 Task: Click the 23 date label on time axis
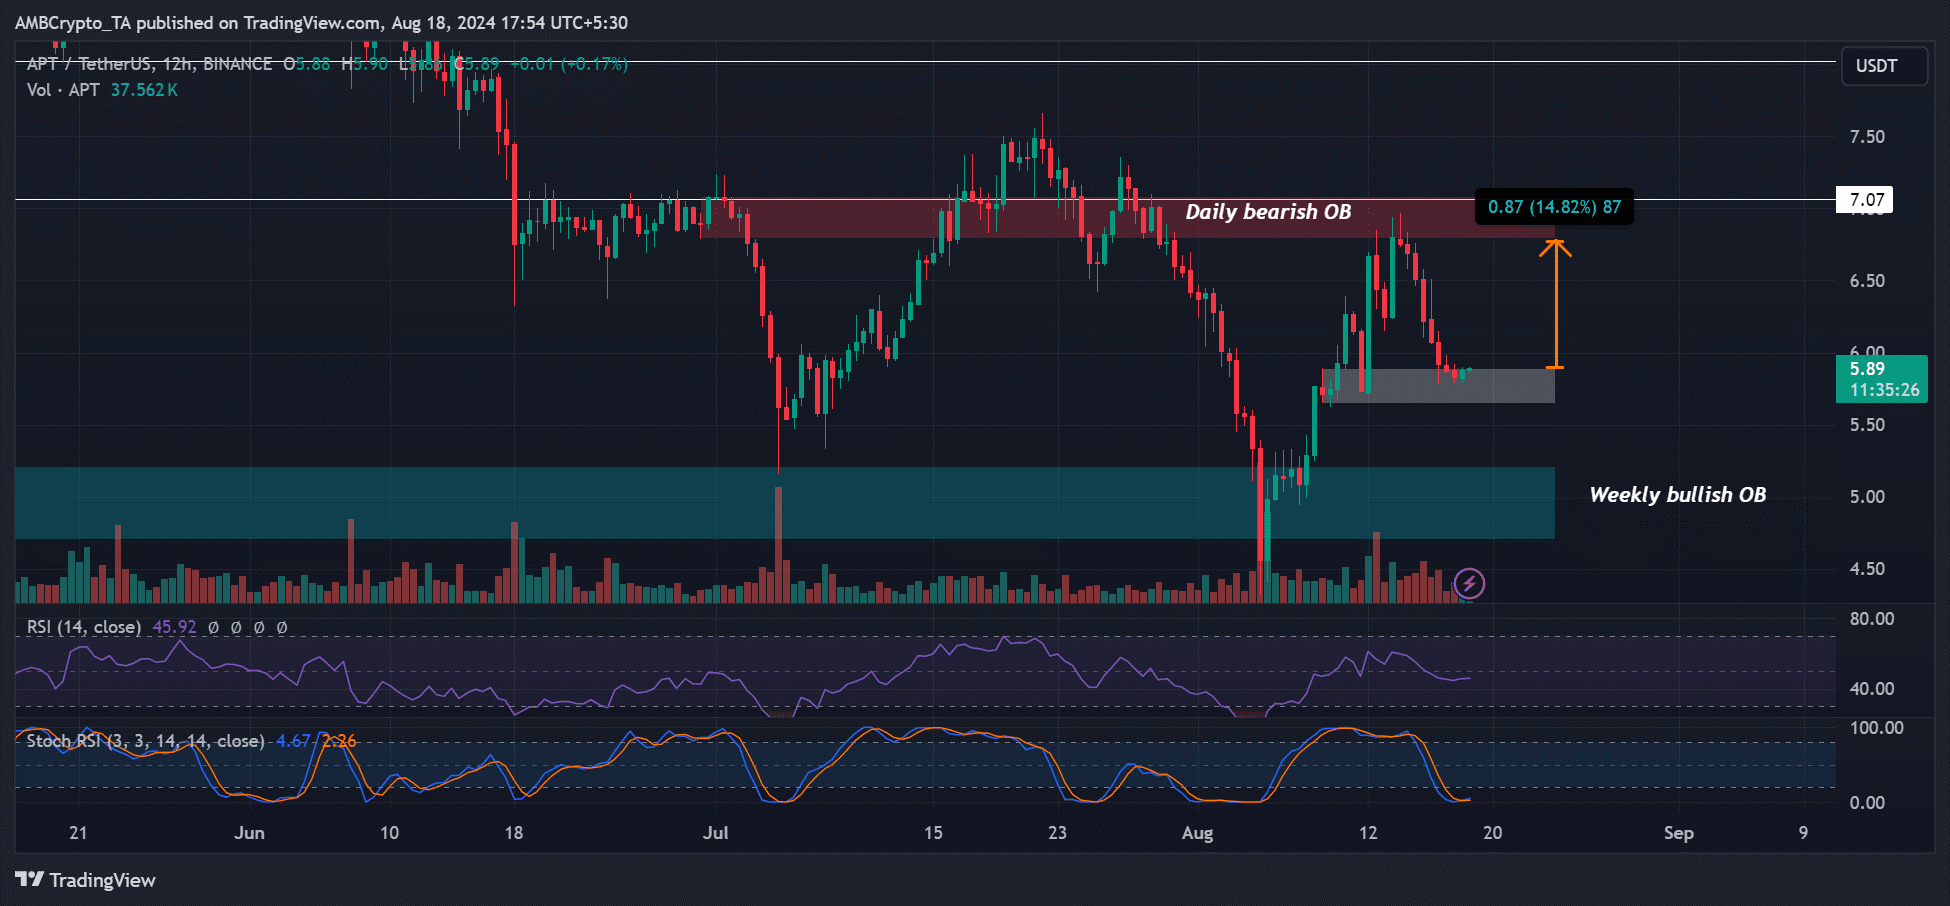coord(1057,833)
